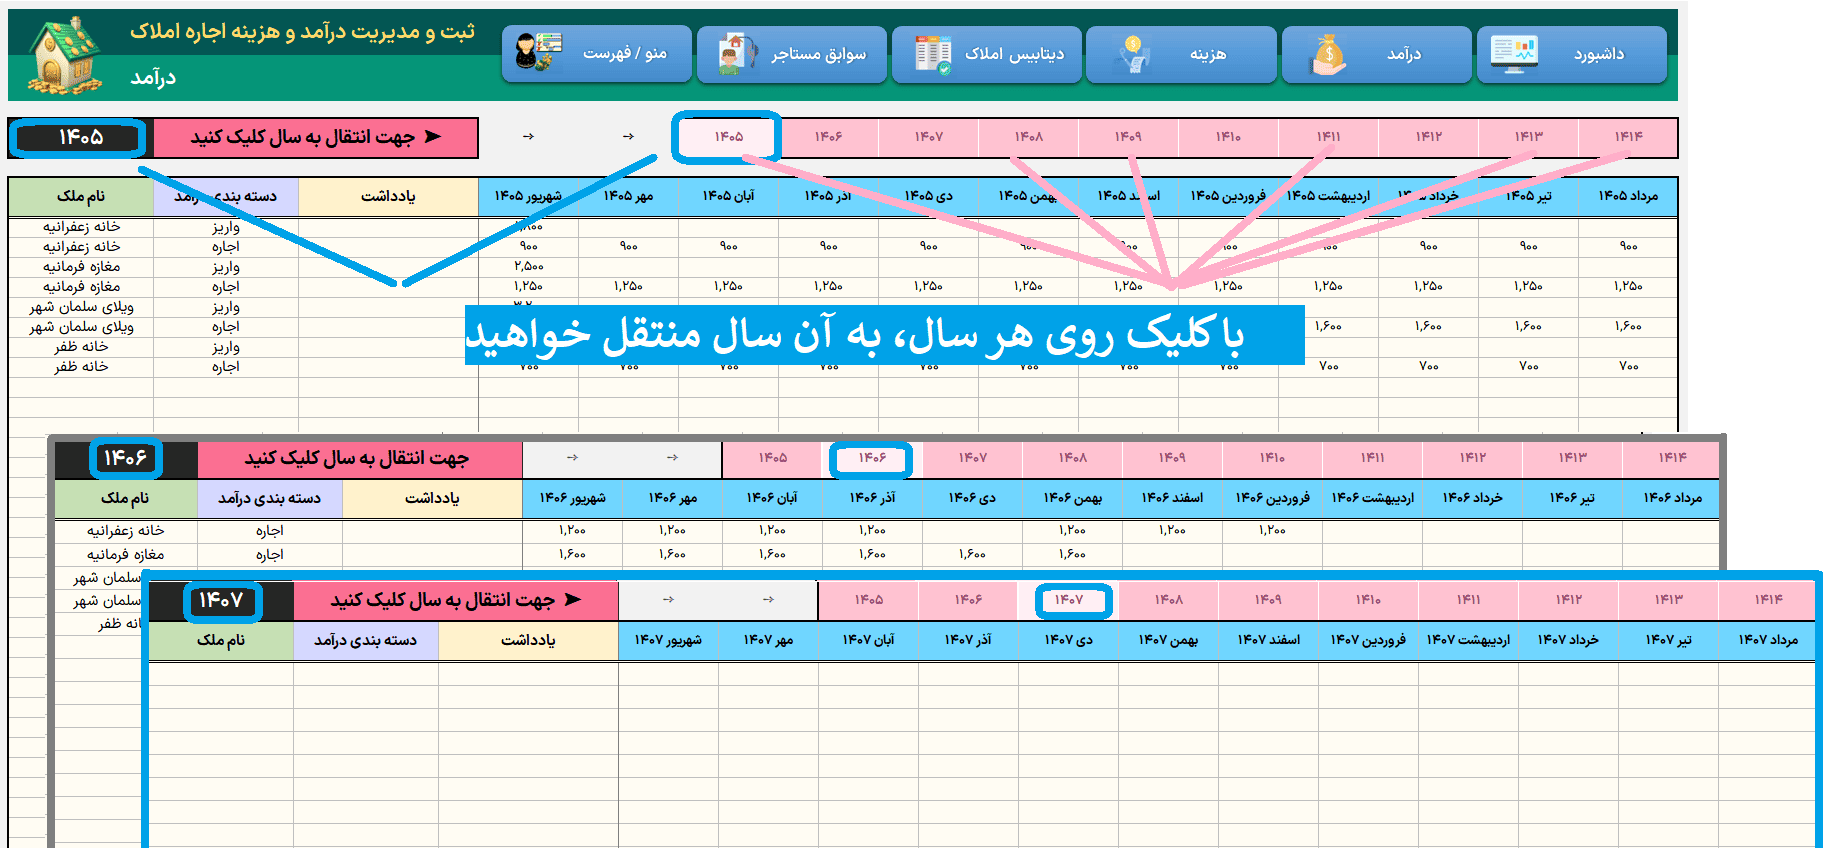Click the جهت انتقال به سال کلیک کنید label in the ۱۴۰۷ sheet
Image resolution: width=1830 pixels, height=848 pixels.
(x=455, y=600)
